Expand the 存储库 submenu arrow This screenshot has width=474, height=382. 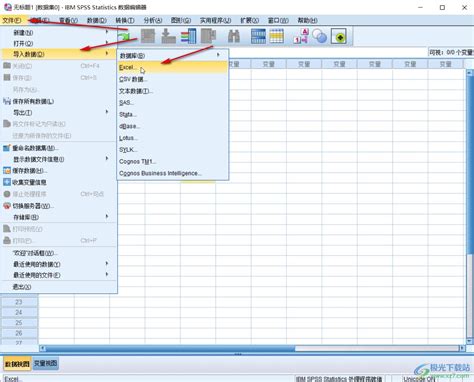107,217
